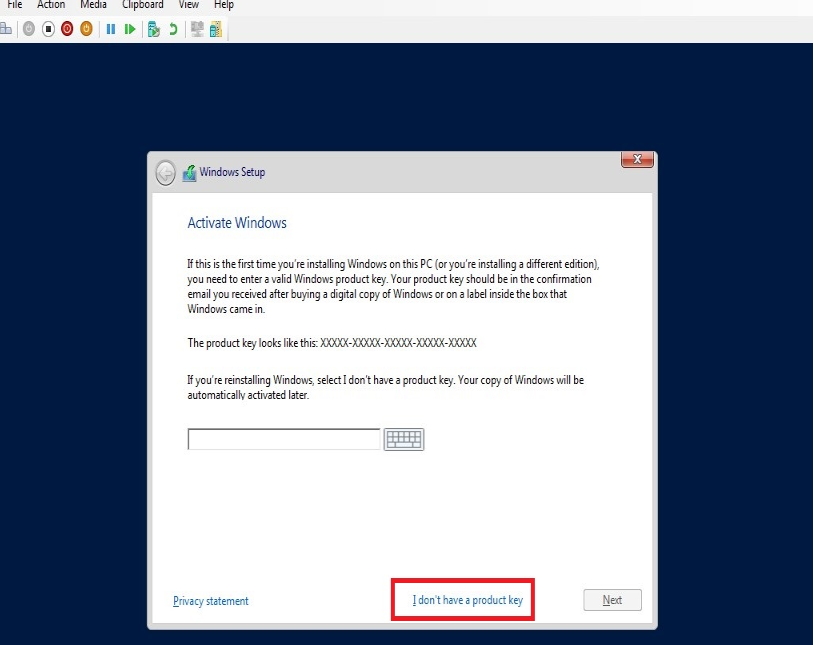Send Ctrl+Alt+Delete using the keyboard toolbar icon
The height and width of the screenshot is (645, 813).
pyautogui.click(x=6, y=29)
